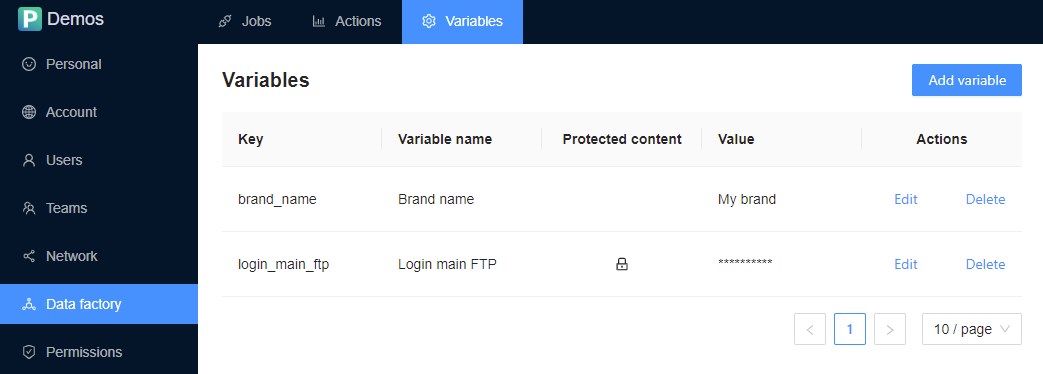Click the Users person icon
Image resolution: width=1043 pixels, height=374 pixels.
pos(29,160)
